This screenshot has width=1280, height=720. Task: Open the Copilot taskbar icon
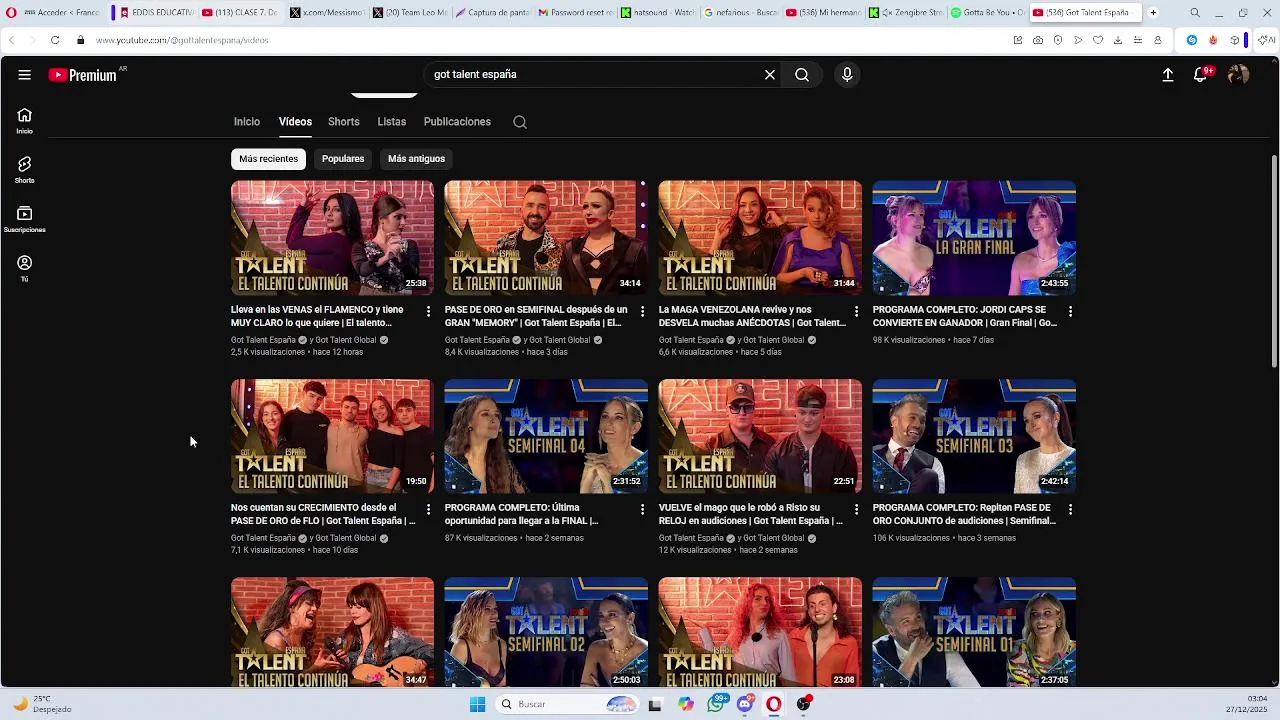(685, 704)
